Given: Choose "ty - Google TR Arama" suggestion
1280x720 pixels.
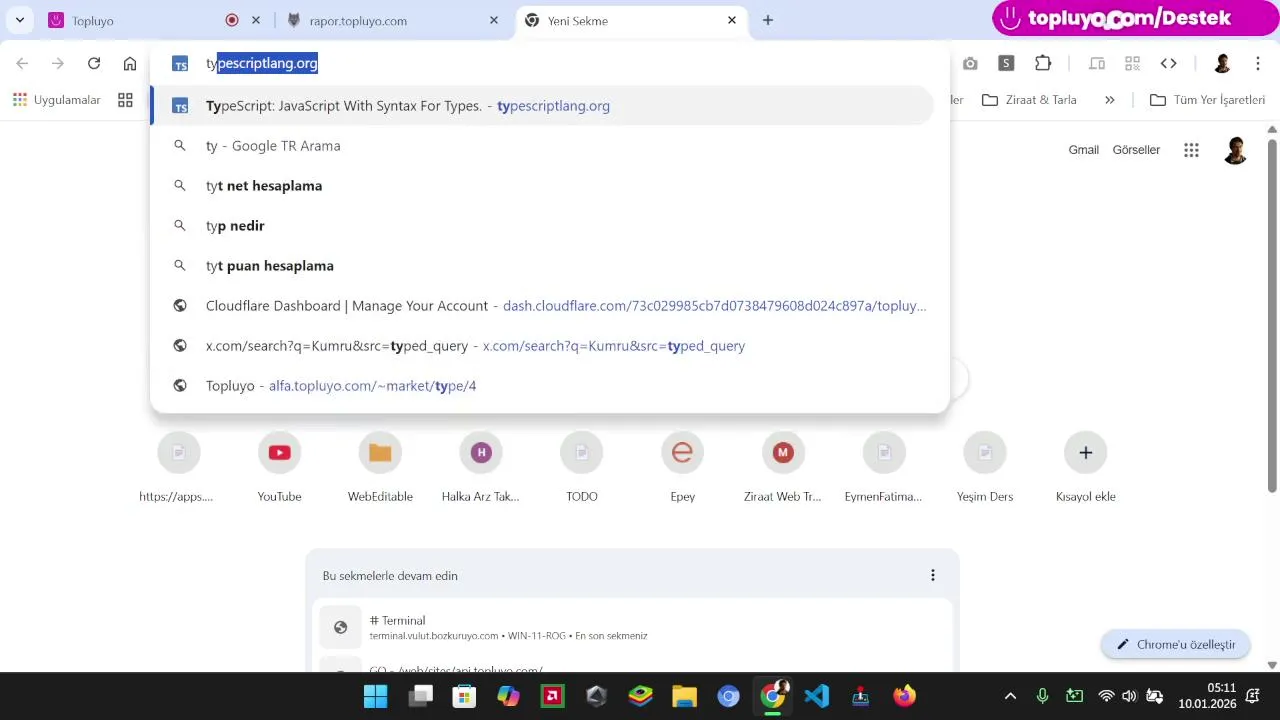Looking at the screenshot, I should [x=543, y=146].
